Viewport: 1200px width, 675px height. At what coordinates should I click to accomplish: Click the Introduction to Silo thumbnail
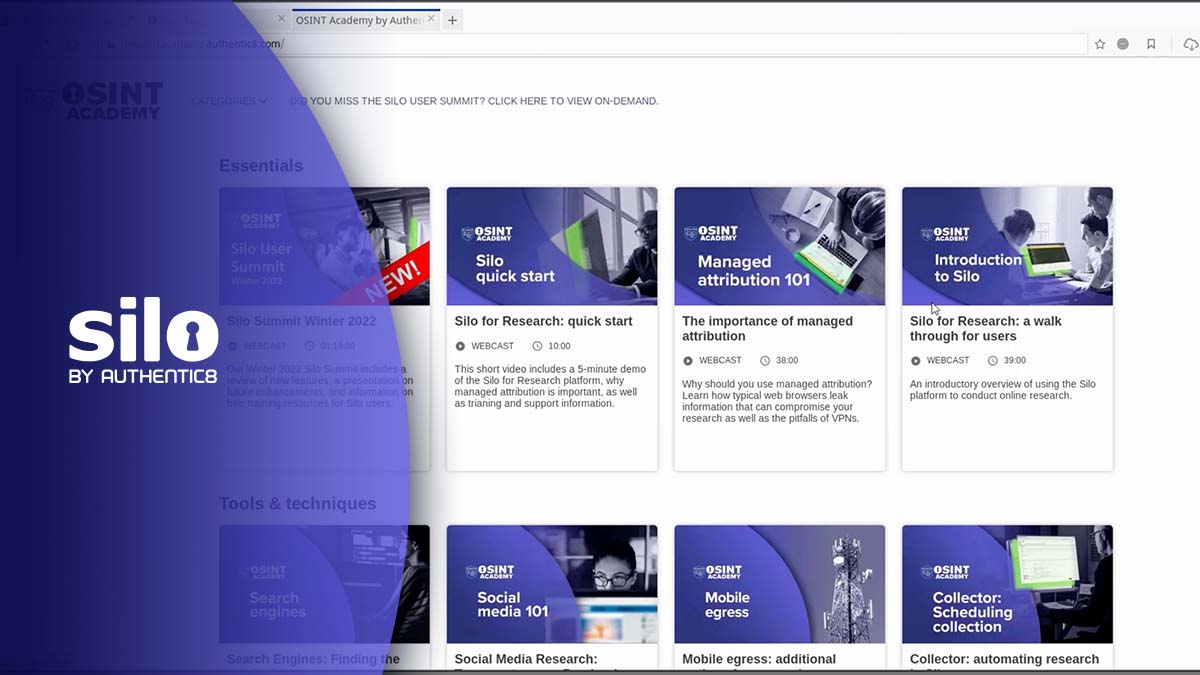pyautogui.click(x=1008, y=246)
